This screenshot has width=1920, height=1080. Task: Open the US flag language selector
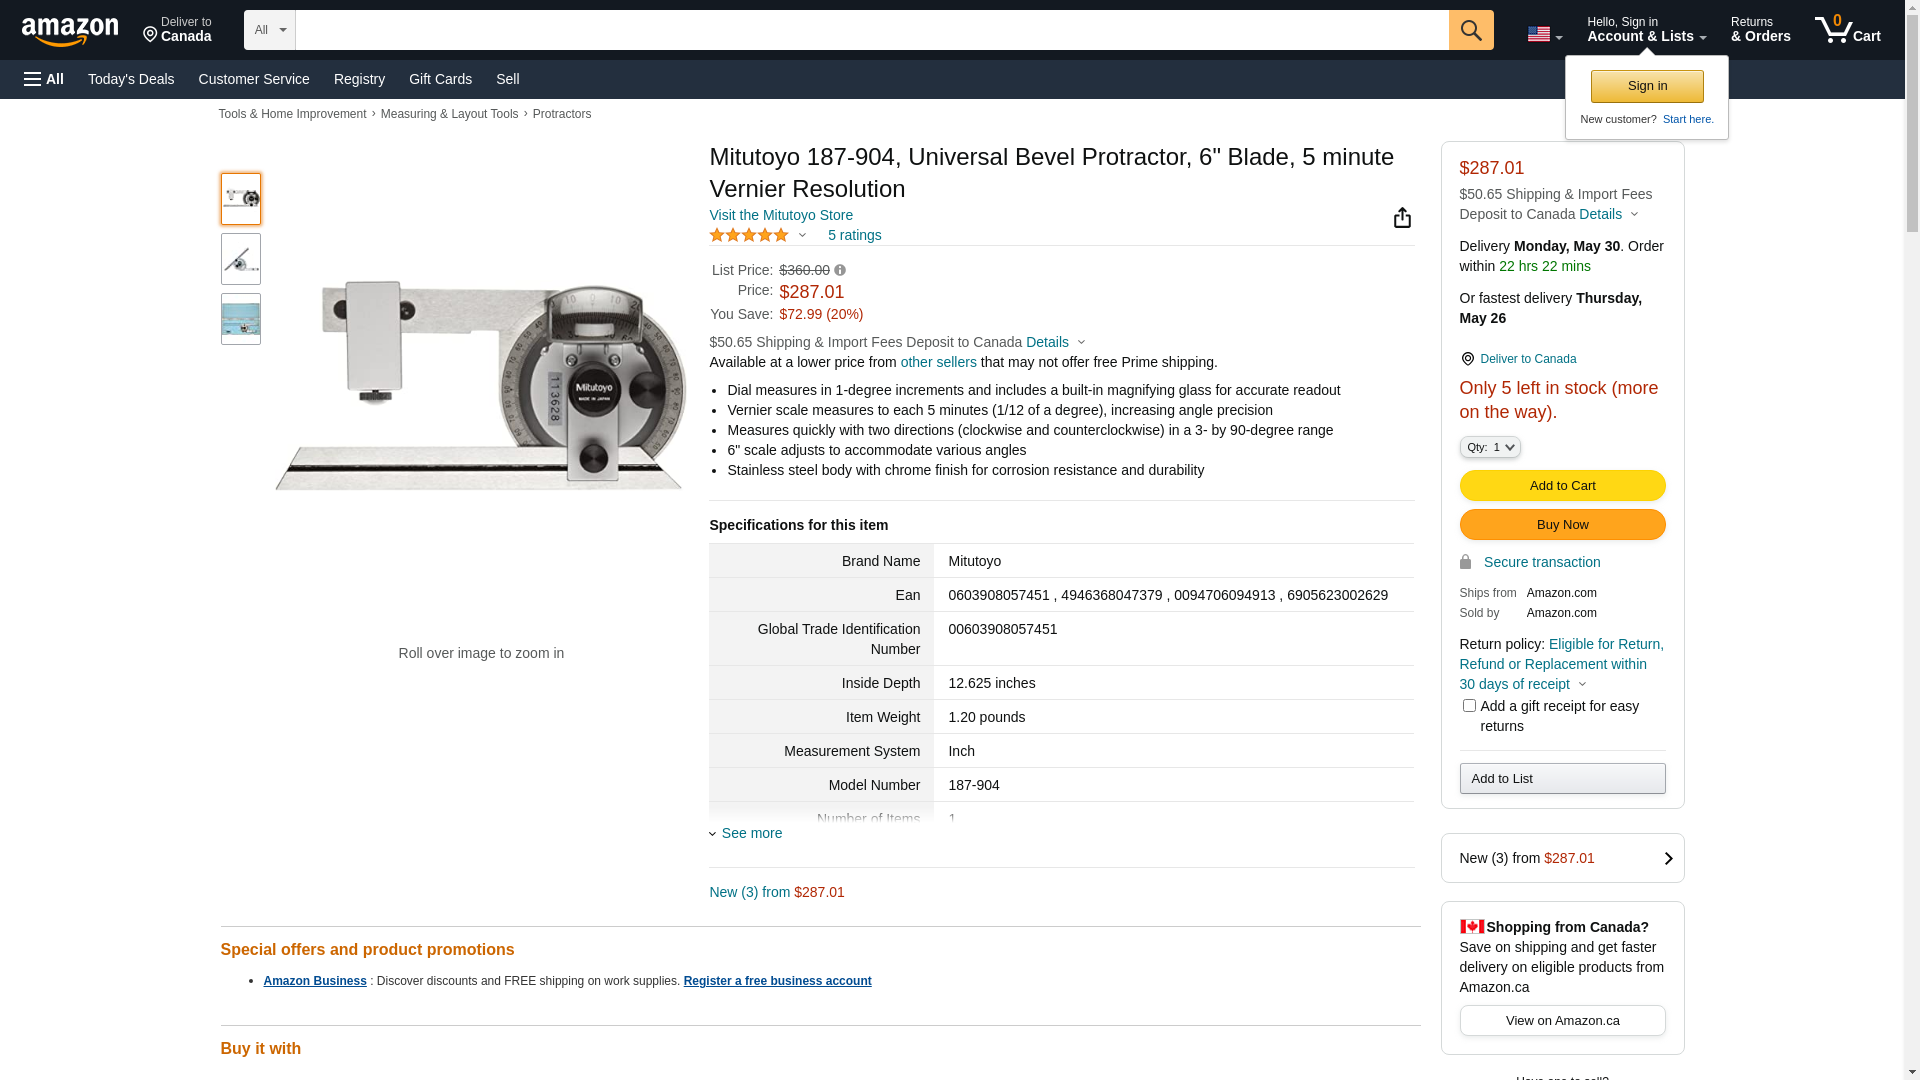click(x=1544, y=34)
